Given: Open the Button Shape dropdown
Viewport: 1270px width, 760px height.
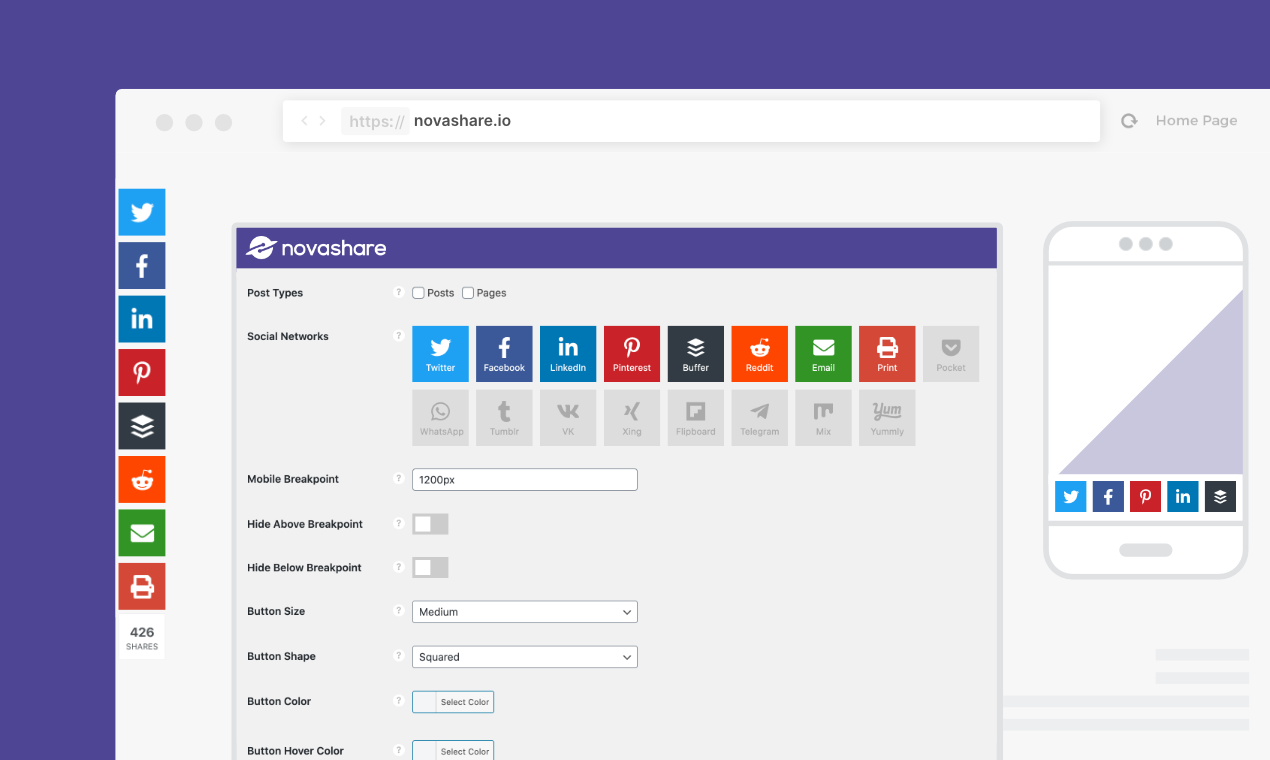Looking at the screenshot, I should [x=525, y=657].
